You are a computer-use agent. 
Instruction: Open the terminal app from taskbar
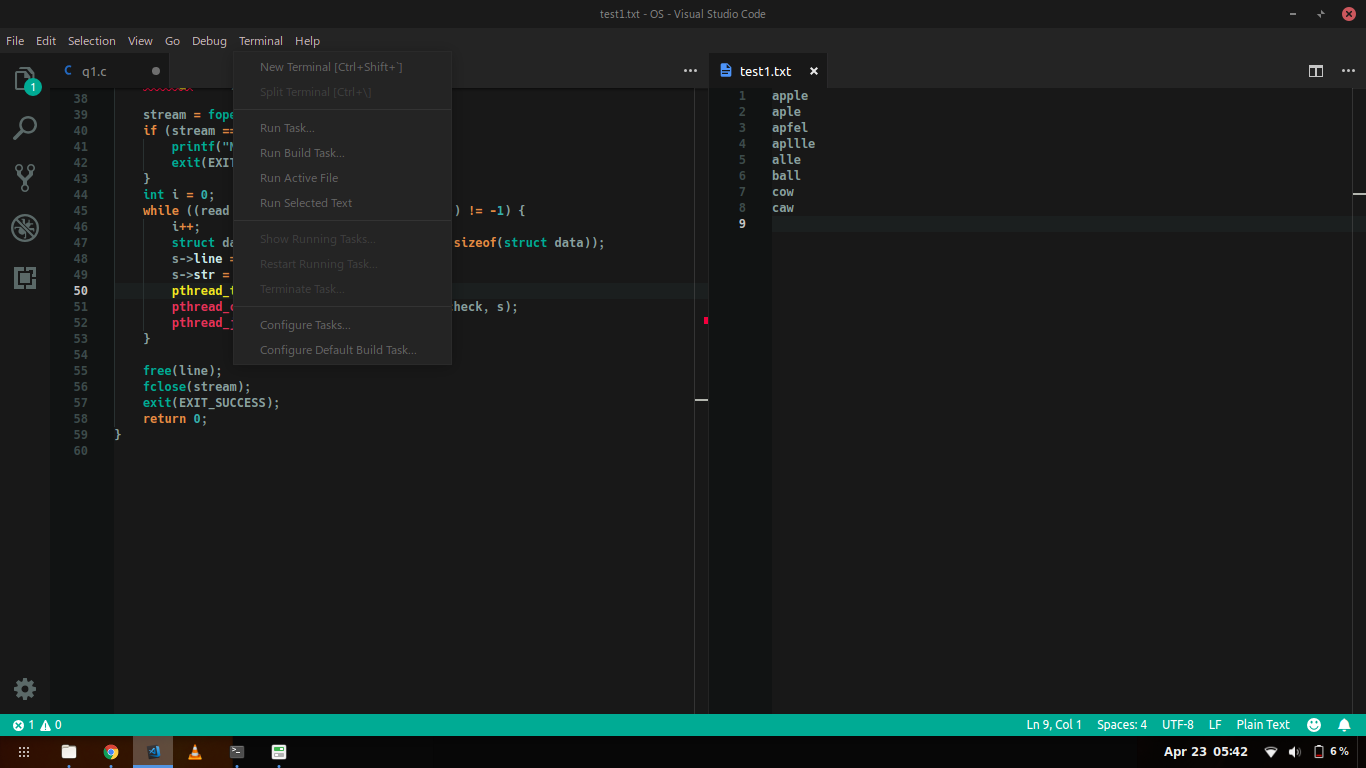[x=237, y=752]
